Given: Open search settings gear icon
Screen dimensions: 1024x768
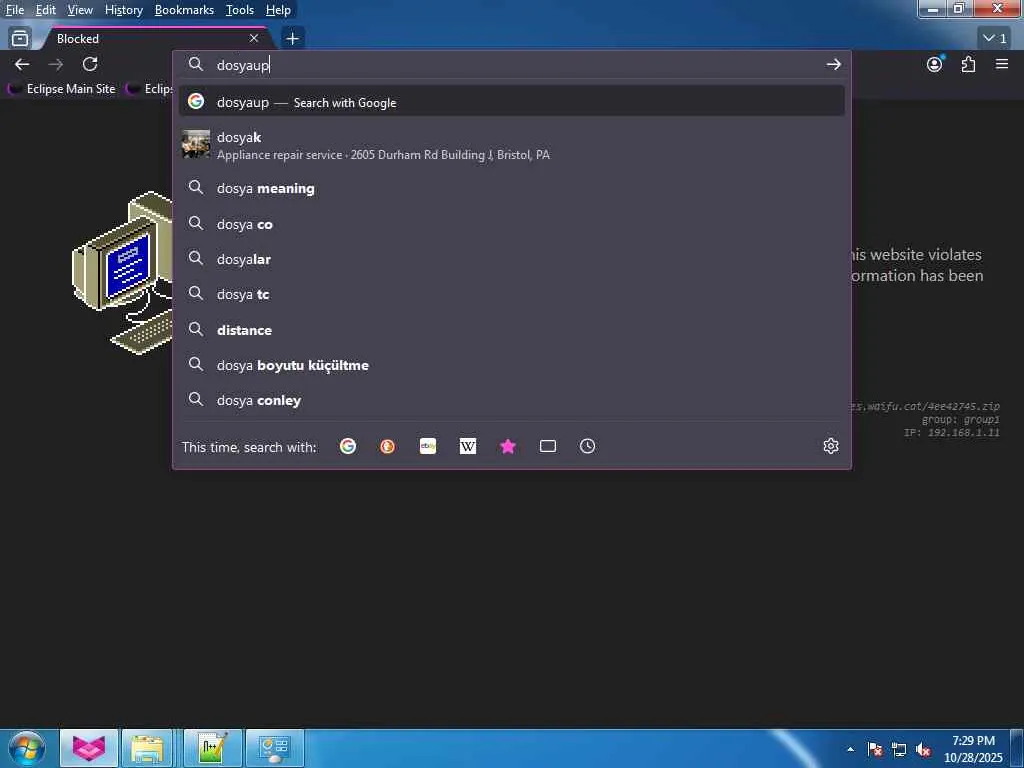Looking at the screenshot, I should point(831,446).
